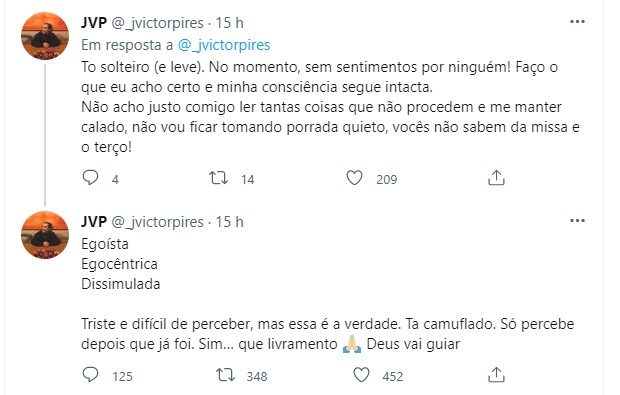View JVP avatar on the first tweet
The image size is (620, 395).
point(45,36)
